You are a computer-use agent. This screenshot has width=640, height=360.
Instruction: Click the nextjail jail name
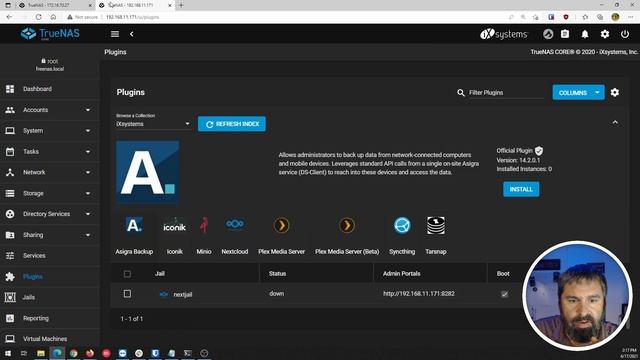point(182,294)
